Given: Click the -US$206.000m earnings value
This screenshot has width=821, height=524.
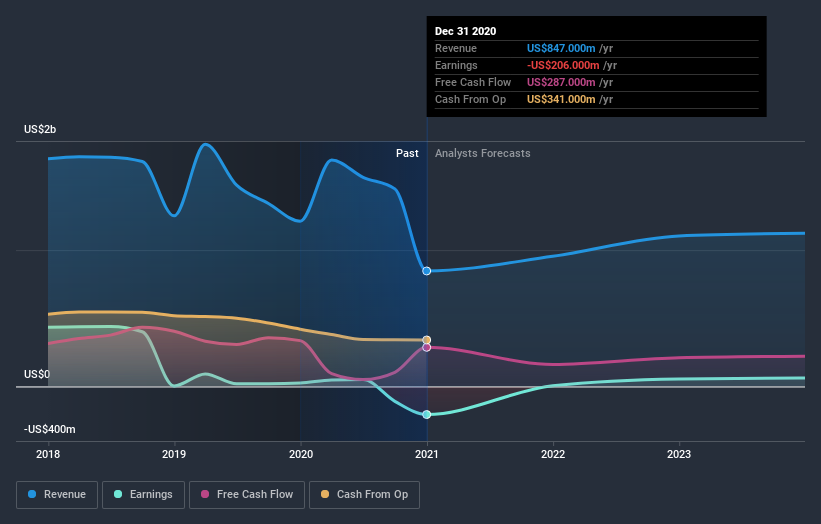Looking at the screenshot, I should [563, 65].
